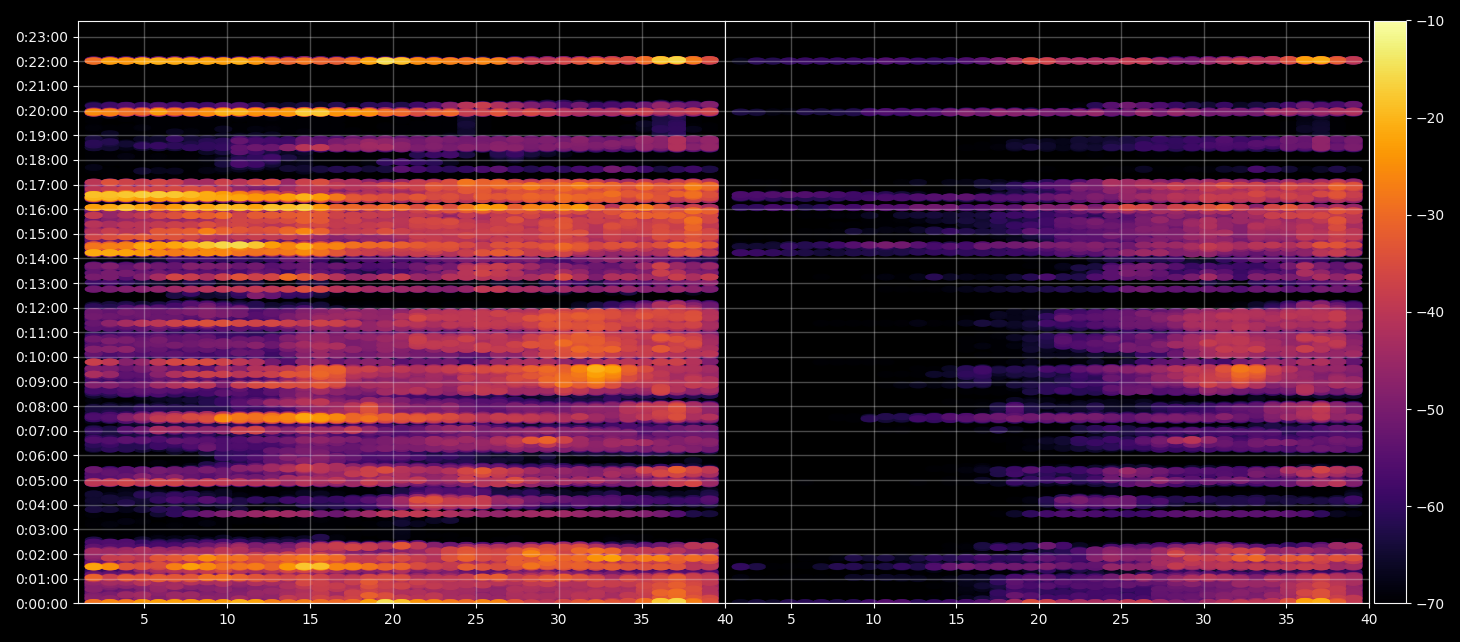Click the 0:12:00 y-axis tick label

pos(42,308)
